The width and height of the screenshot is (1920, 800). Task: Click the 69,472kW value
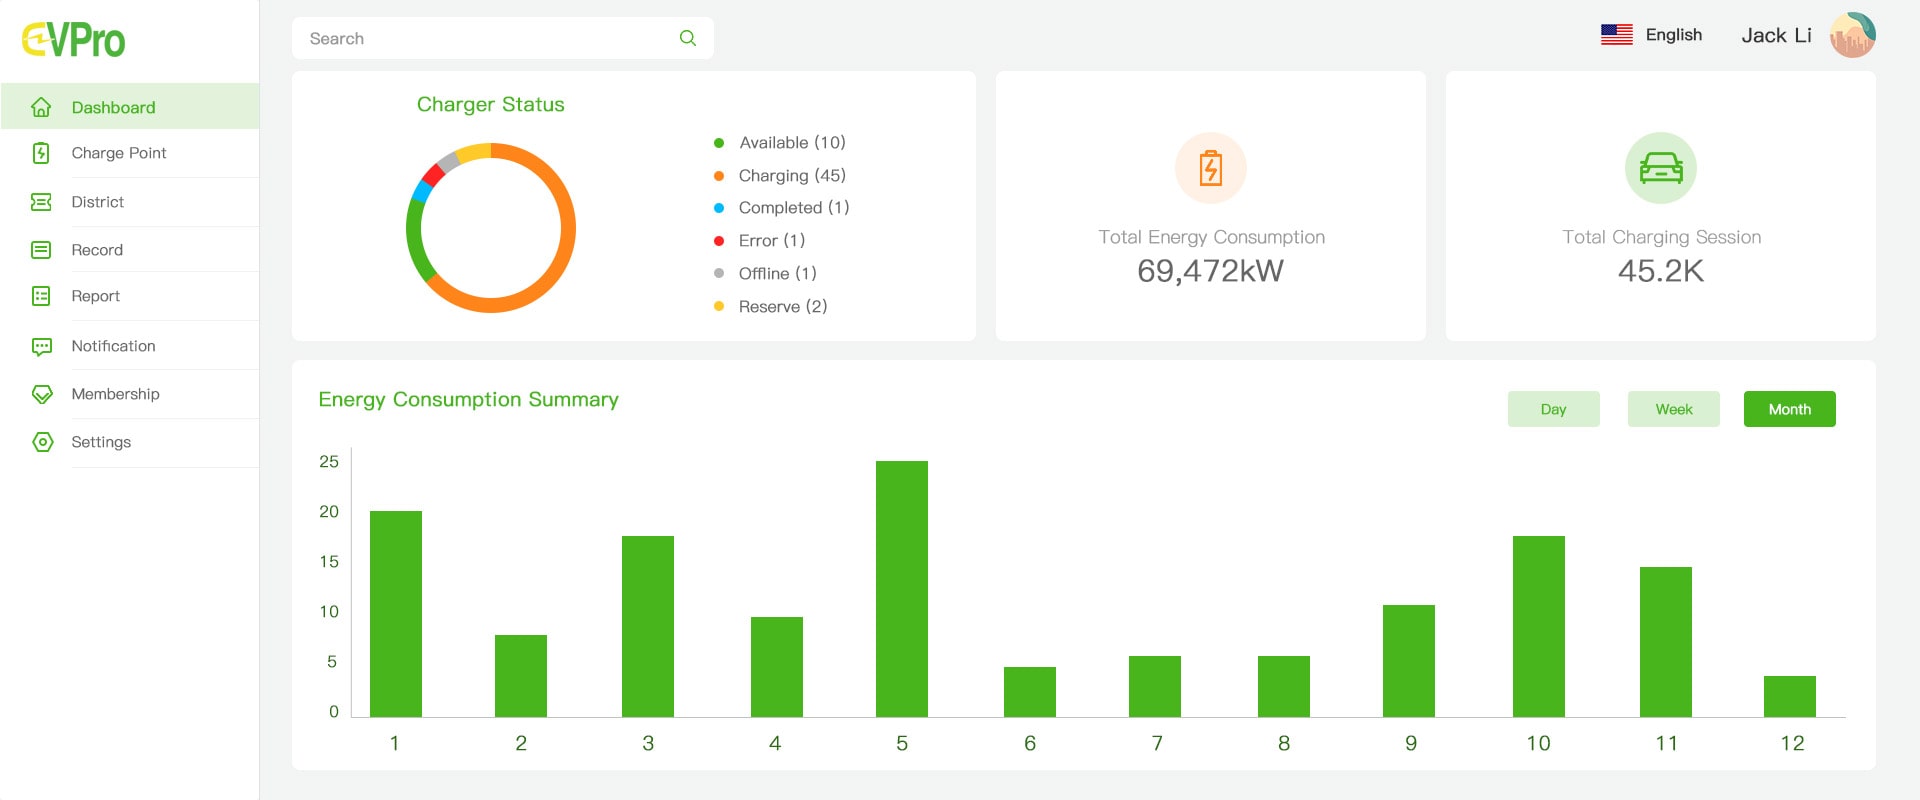[x=1210, y=271]
